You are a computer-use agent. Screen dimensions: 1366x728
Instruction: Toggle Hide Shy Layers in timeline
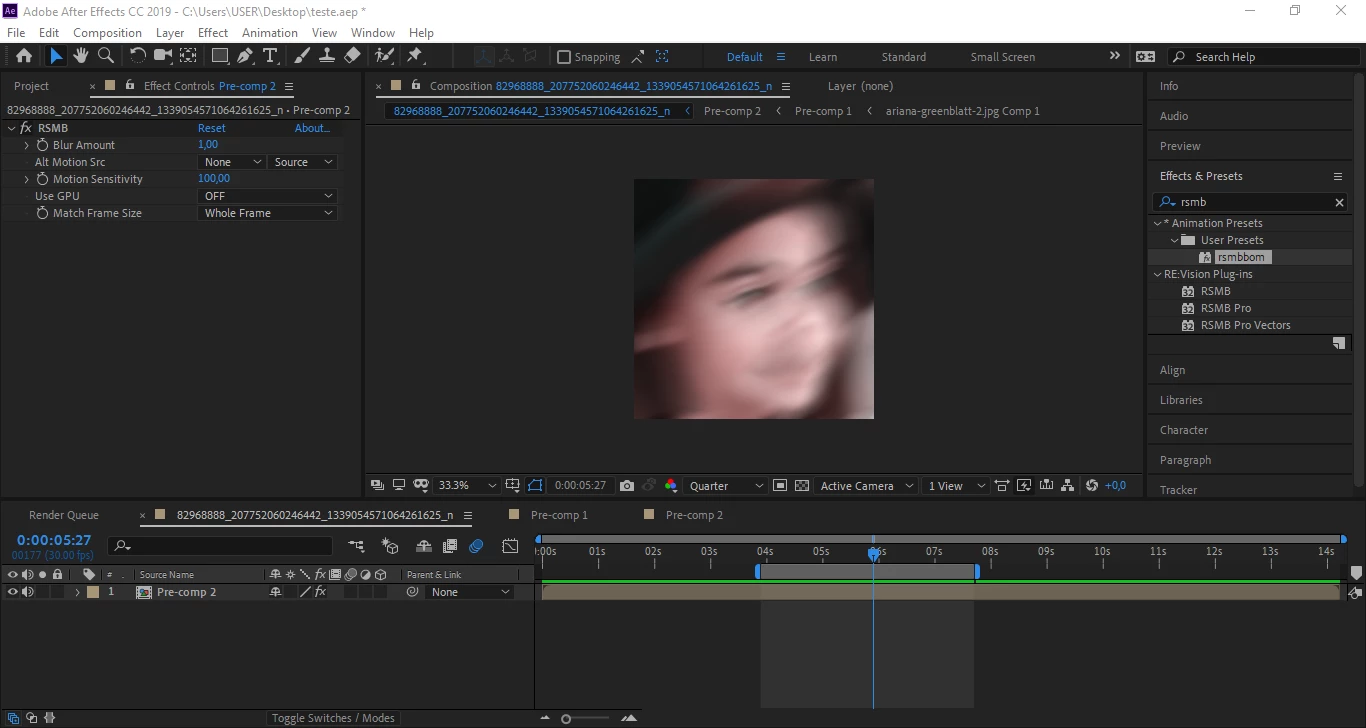(x=423, y=546)
